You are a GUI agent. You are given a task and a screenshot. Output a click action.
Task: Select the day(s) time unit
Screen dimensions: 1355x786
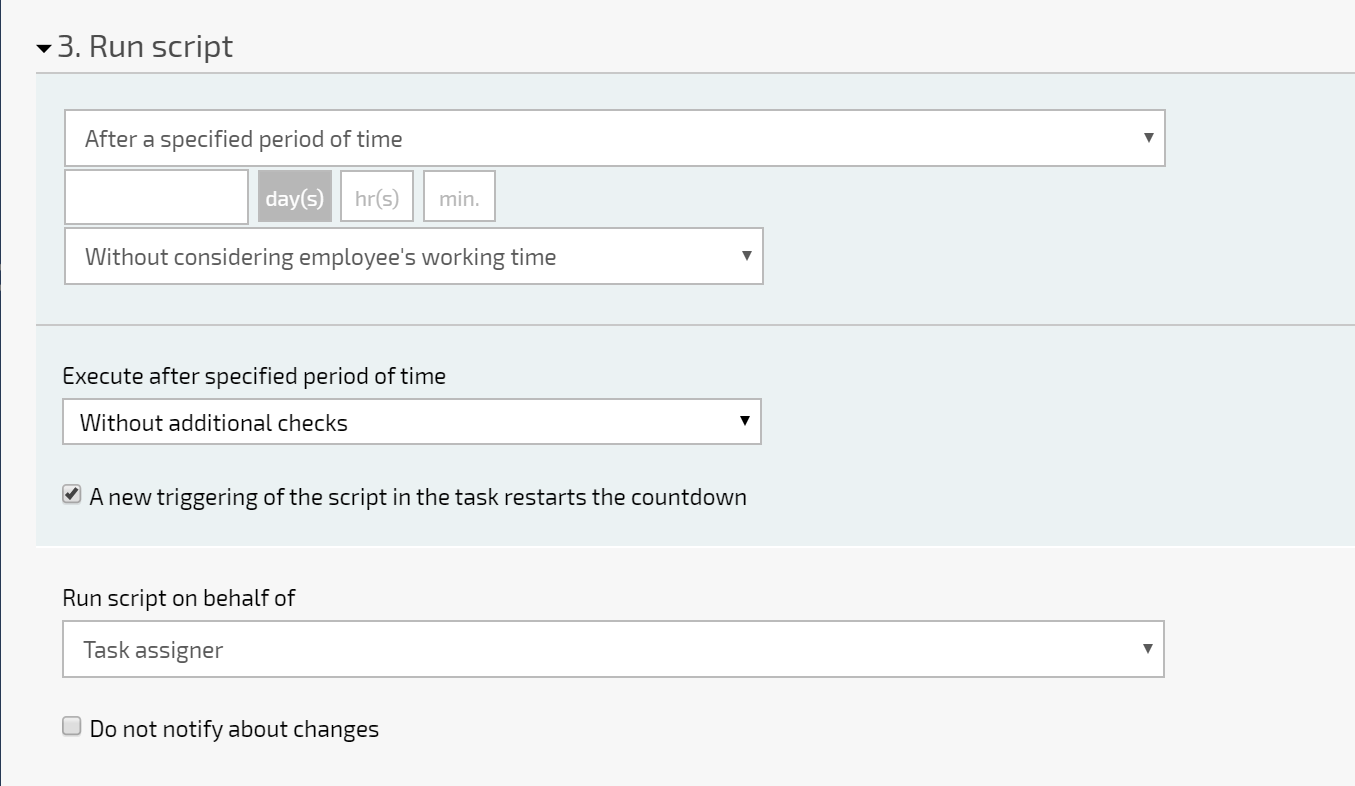tap(295, 197)
